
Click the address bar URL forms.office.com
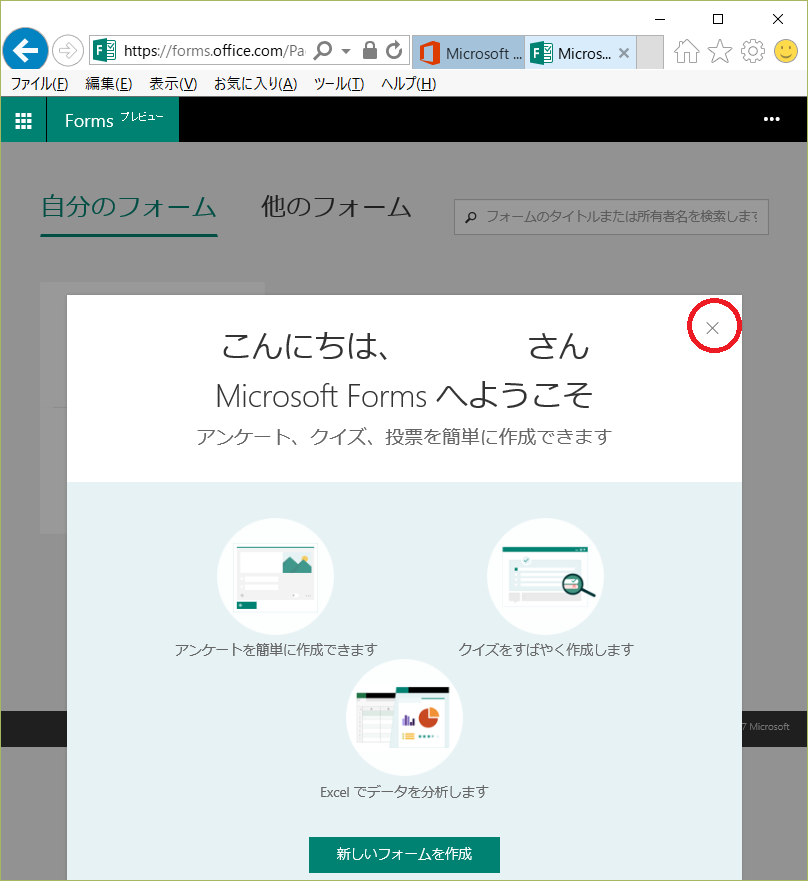click(214, 51)
